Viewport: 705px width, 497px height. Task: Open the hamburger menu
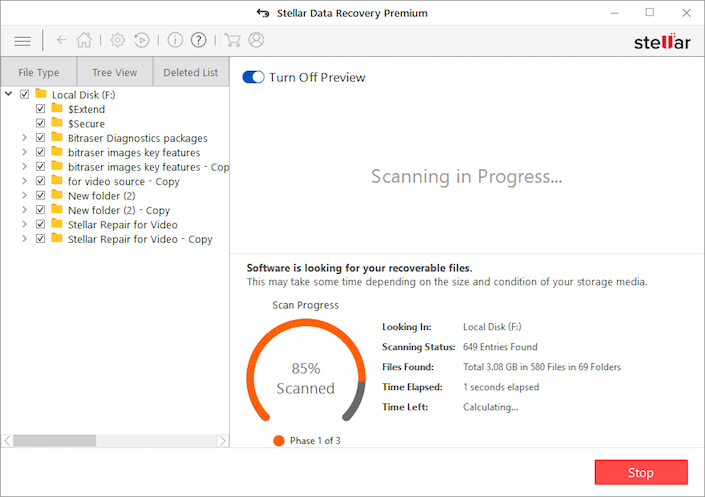[22, 41]
